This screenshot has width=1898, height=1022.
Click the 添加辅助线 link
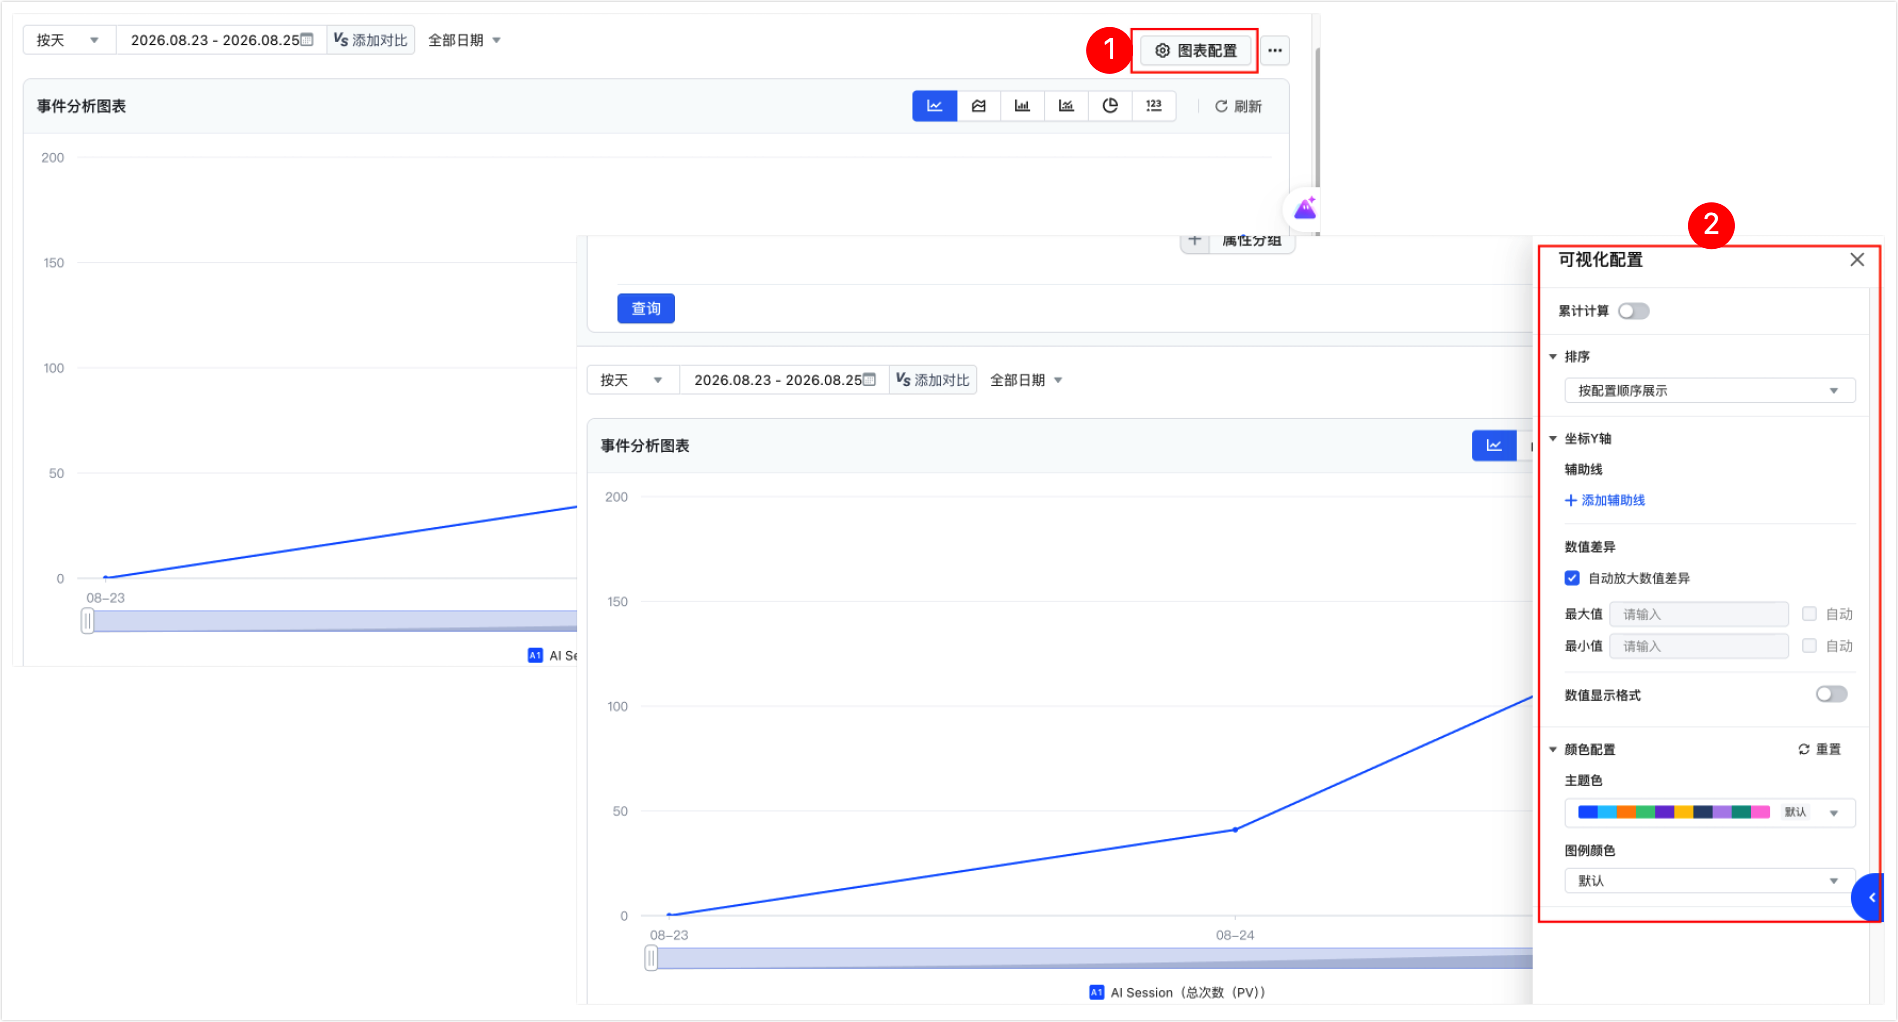pos(1605,501)
